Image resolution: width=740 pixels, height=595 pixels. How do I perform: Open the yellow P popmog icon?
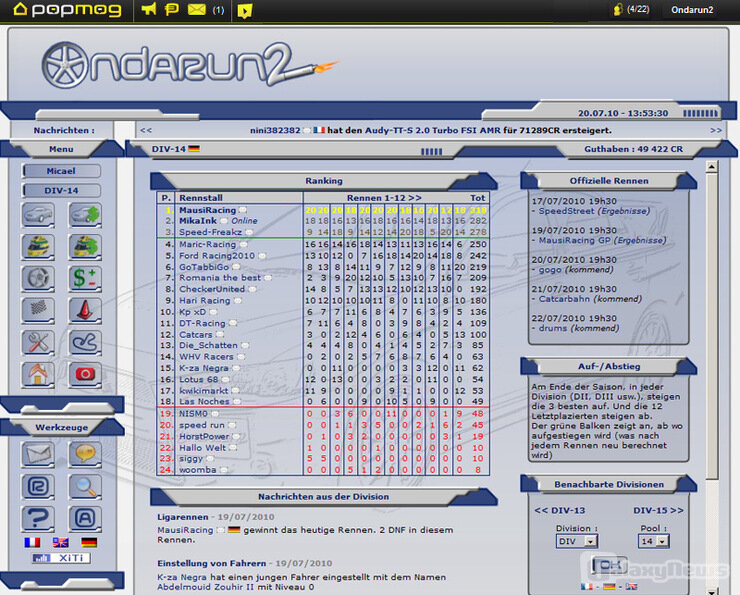point(171,9)
